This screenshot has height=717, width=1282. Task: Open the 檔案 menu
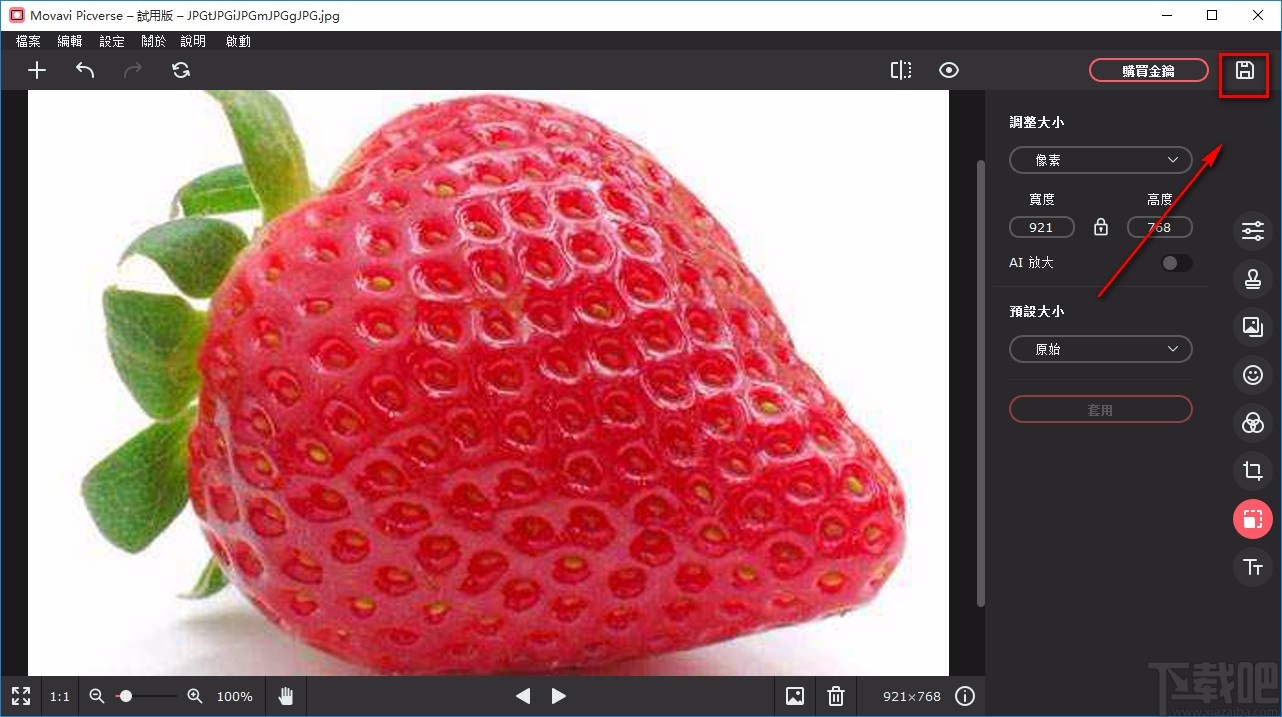(x=28, y=41)
